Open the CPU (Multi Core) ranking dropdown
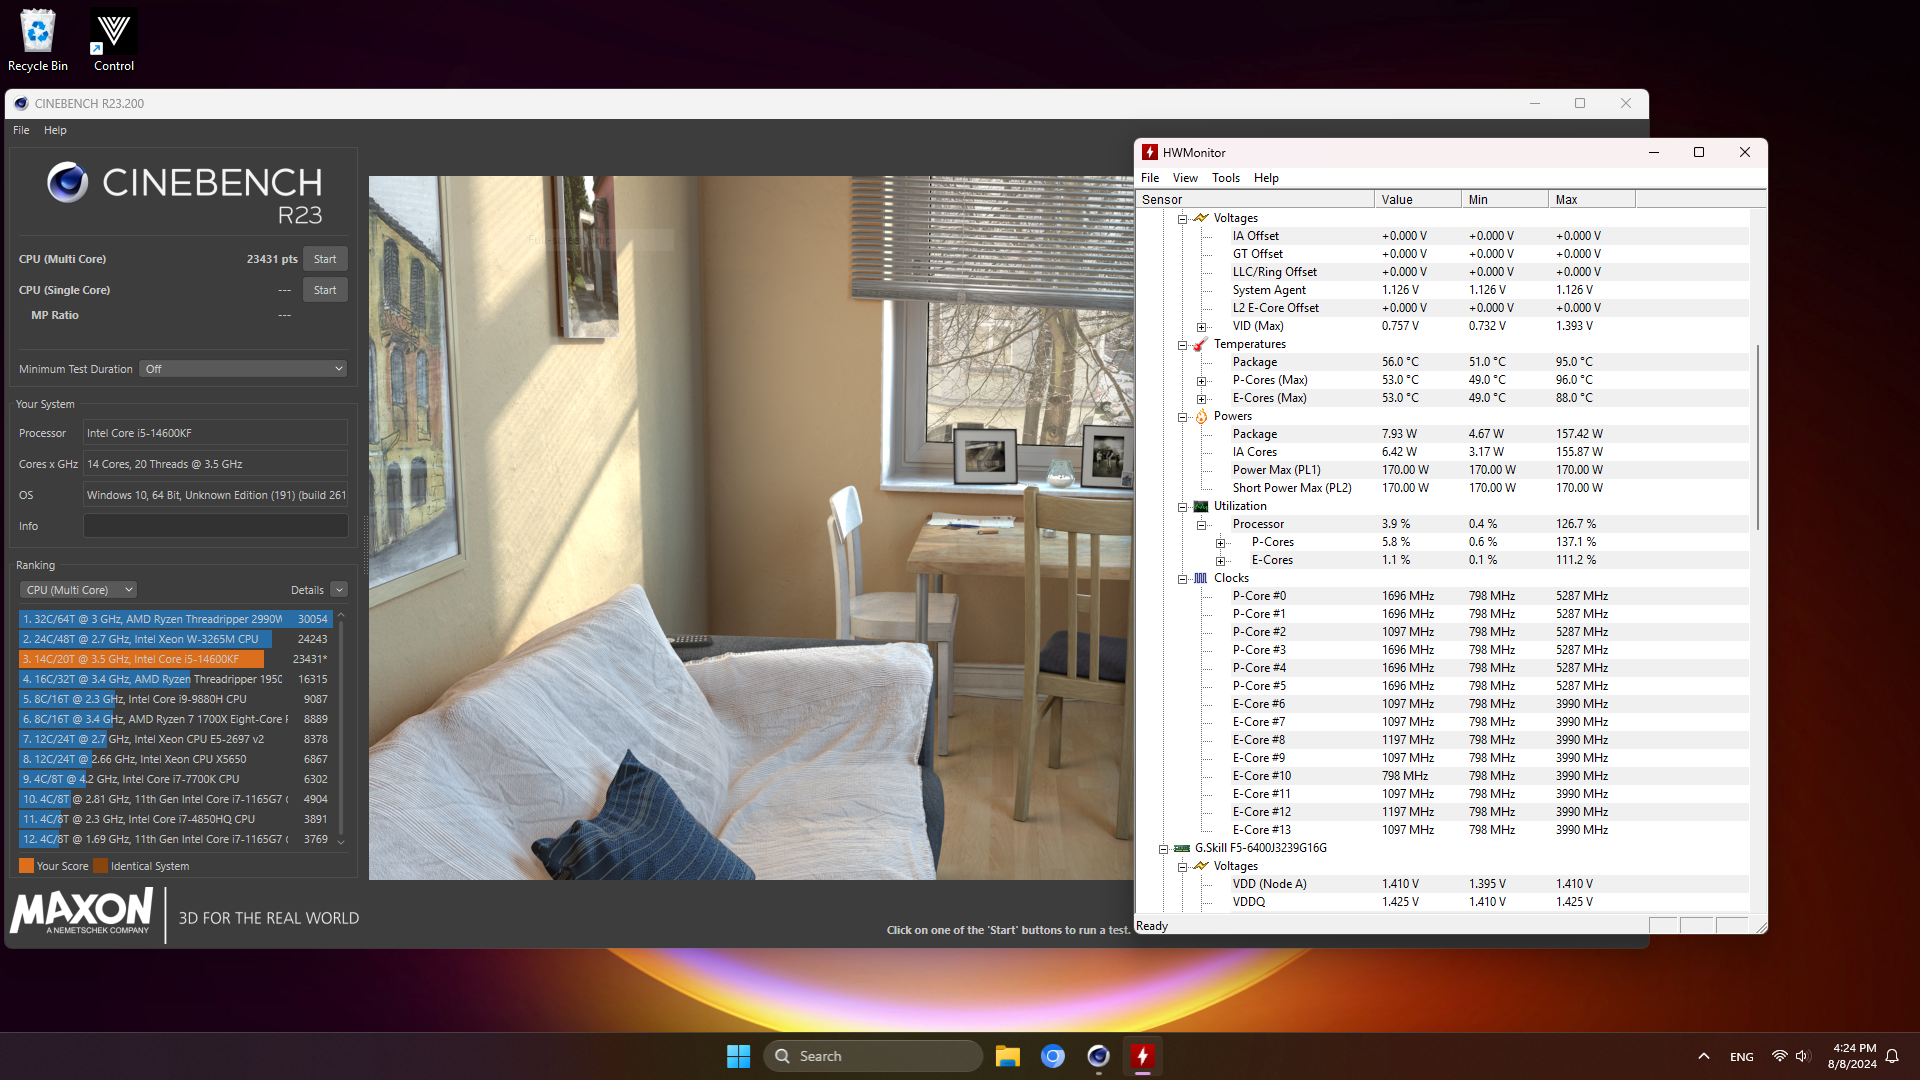 pyautogui.click(x=78, y=590)
